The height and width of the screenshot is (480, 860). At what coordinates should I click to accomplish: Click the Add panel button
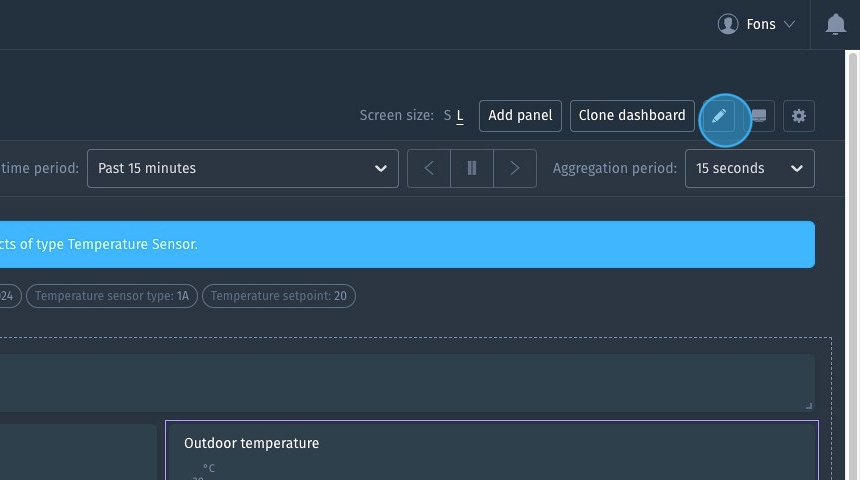point(520,116)
